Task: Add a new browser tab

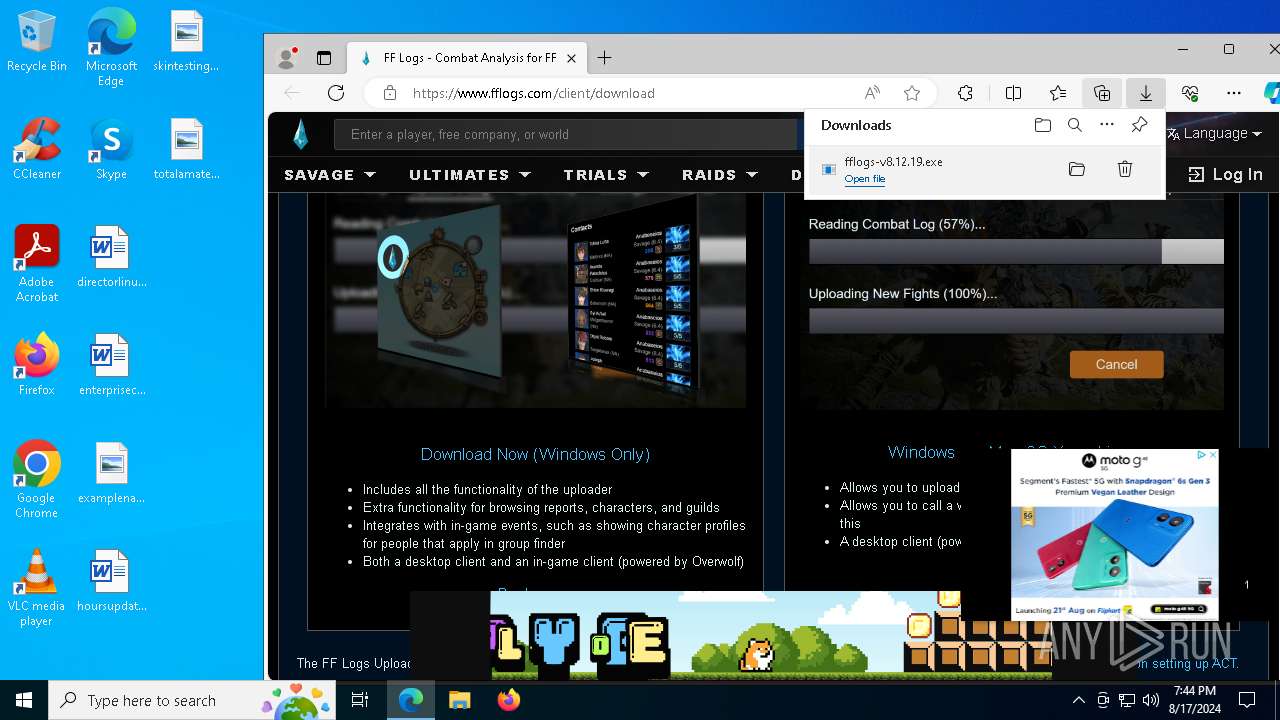Action: 604,58
